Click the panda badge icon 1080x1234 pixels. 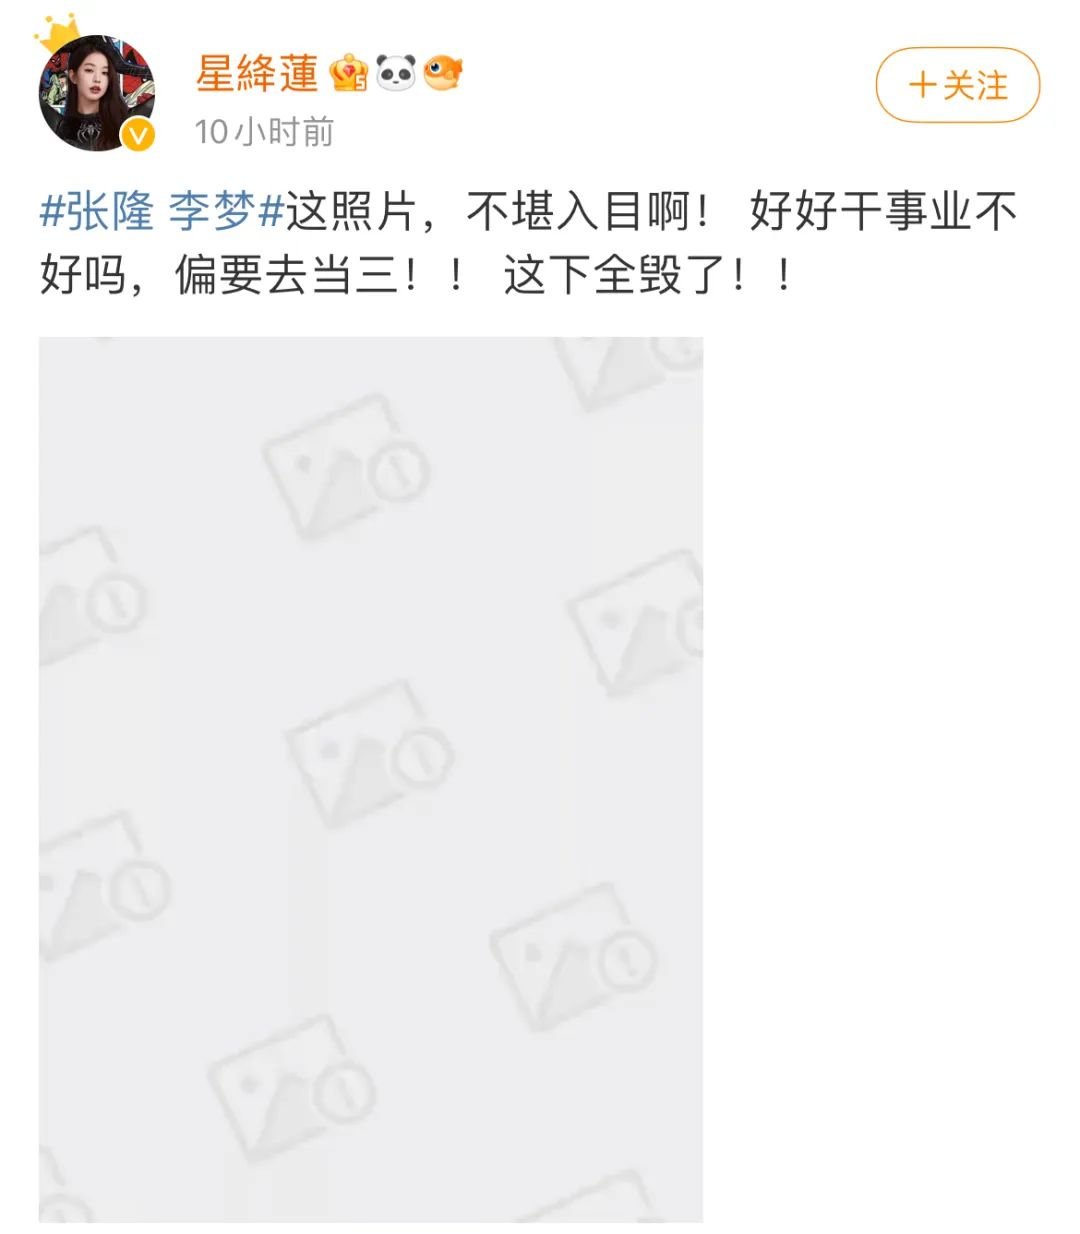(396, 73)
